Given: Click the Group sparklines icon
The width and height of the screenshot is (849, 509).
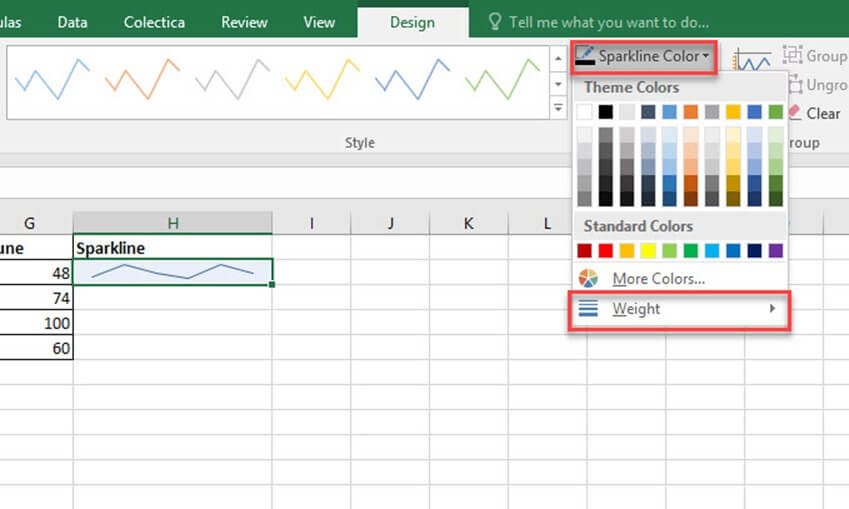Looking at the screenshot, I should (793, 56).
